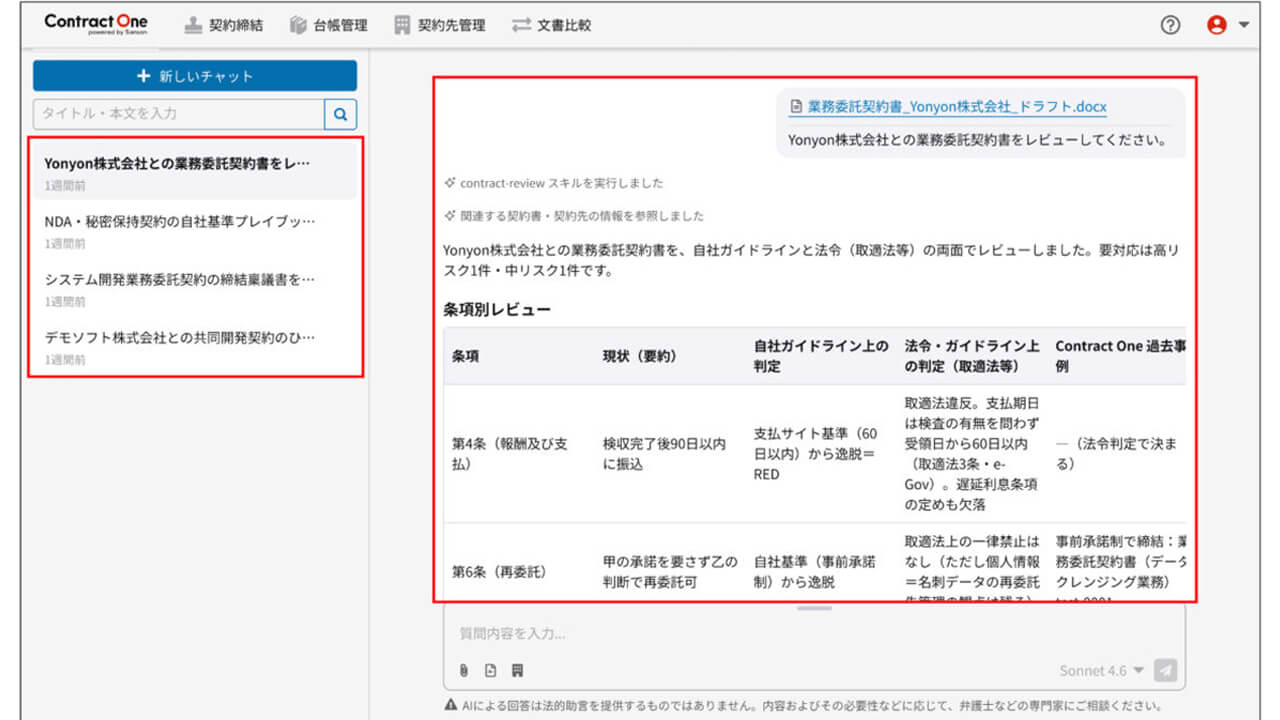This screenshot has width=1280, height=720.
Task: Click the chat search magnifier button
Action: (341, 114)
